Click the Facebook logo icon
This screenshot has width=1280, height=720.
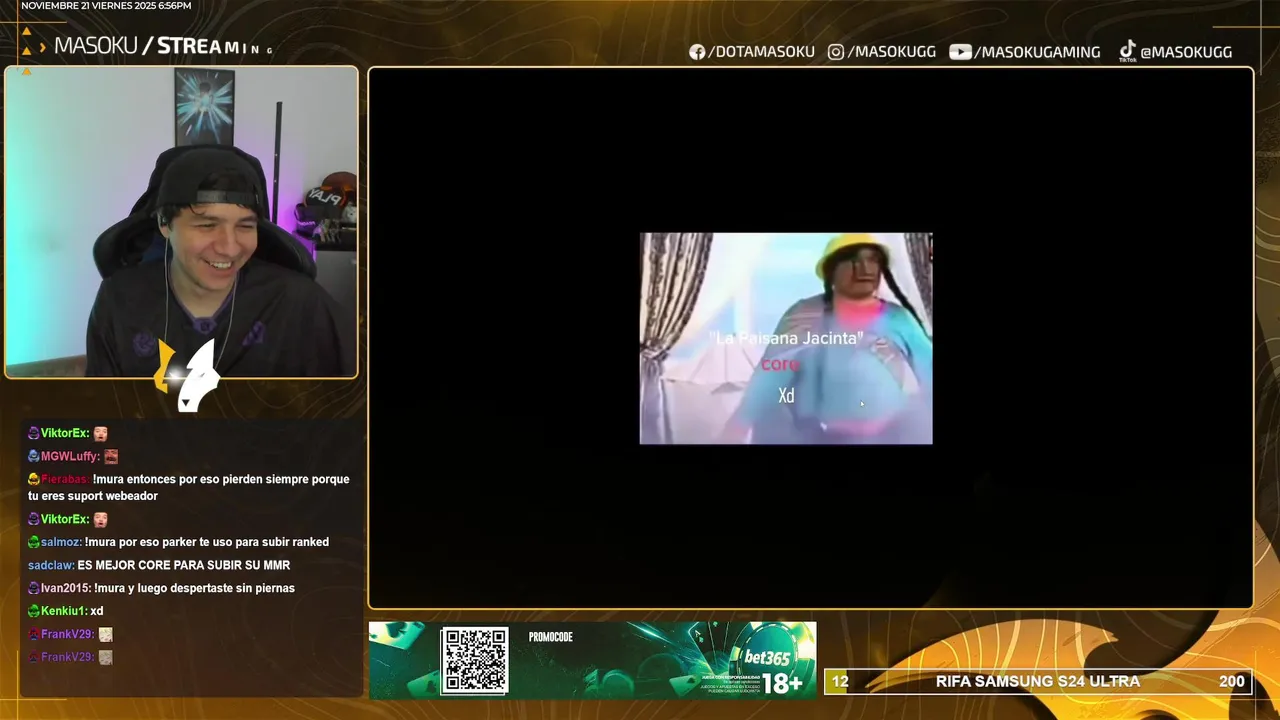pyautogui.click(x=697, y=52)
